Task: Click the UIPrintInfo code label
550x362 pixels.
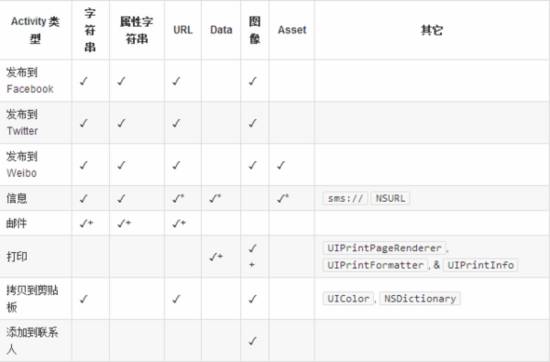Action: click(x=481, y=265)
